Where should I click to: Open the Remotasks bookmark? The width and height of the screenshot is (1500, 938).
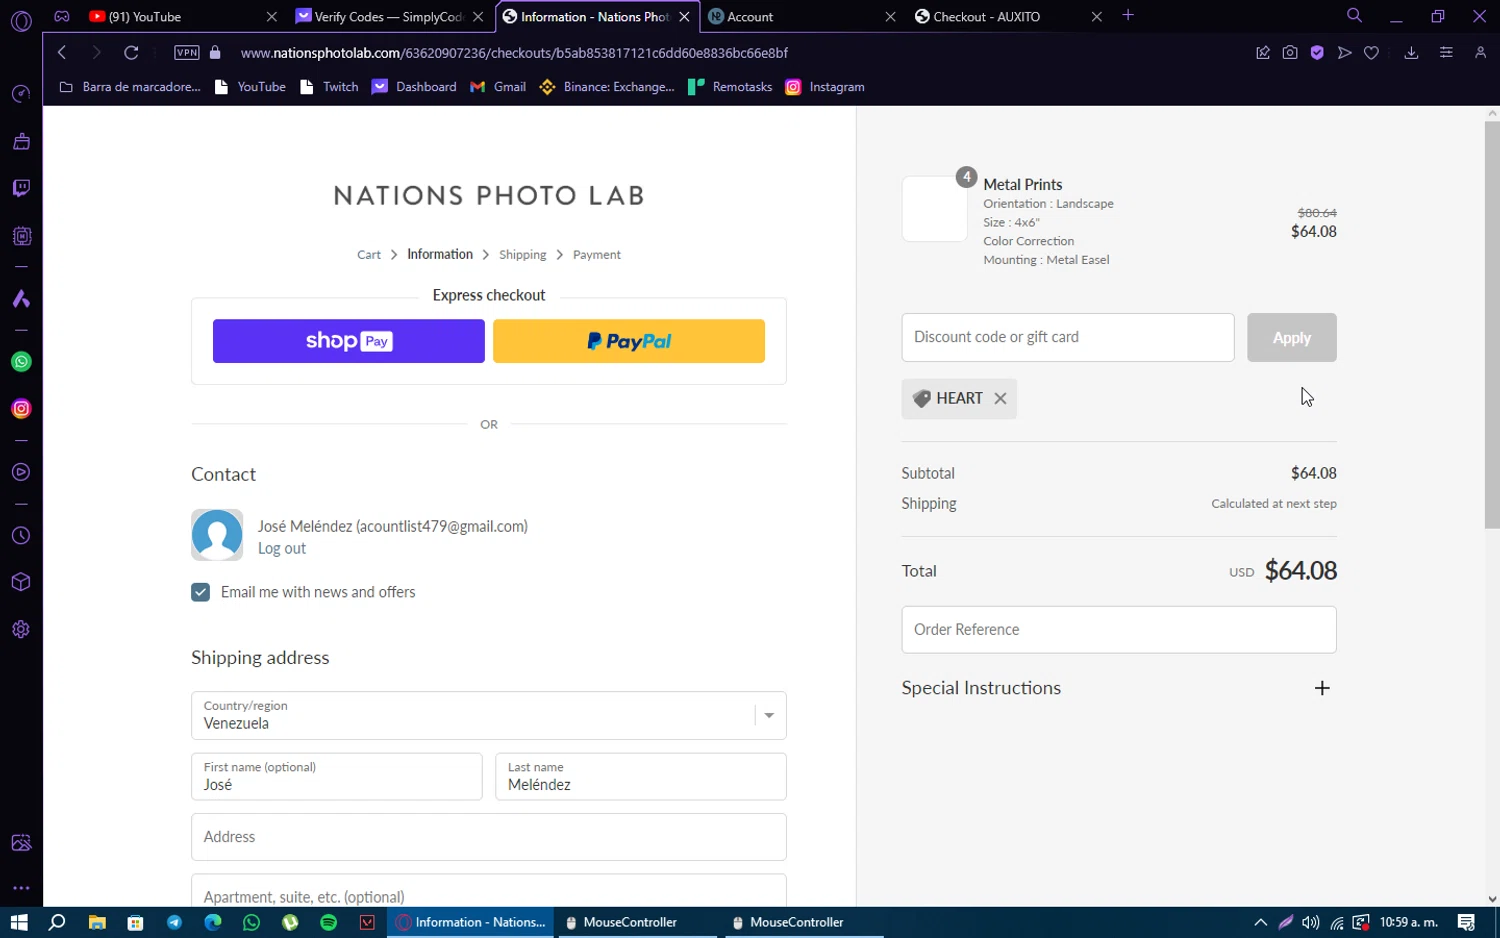pyautogui.click(x=731, y=87)
